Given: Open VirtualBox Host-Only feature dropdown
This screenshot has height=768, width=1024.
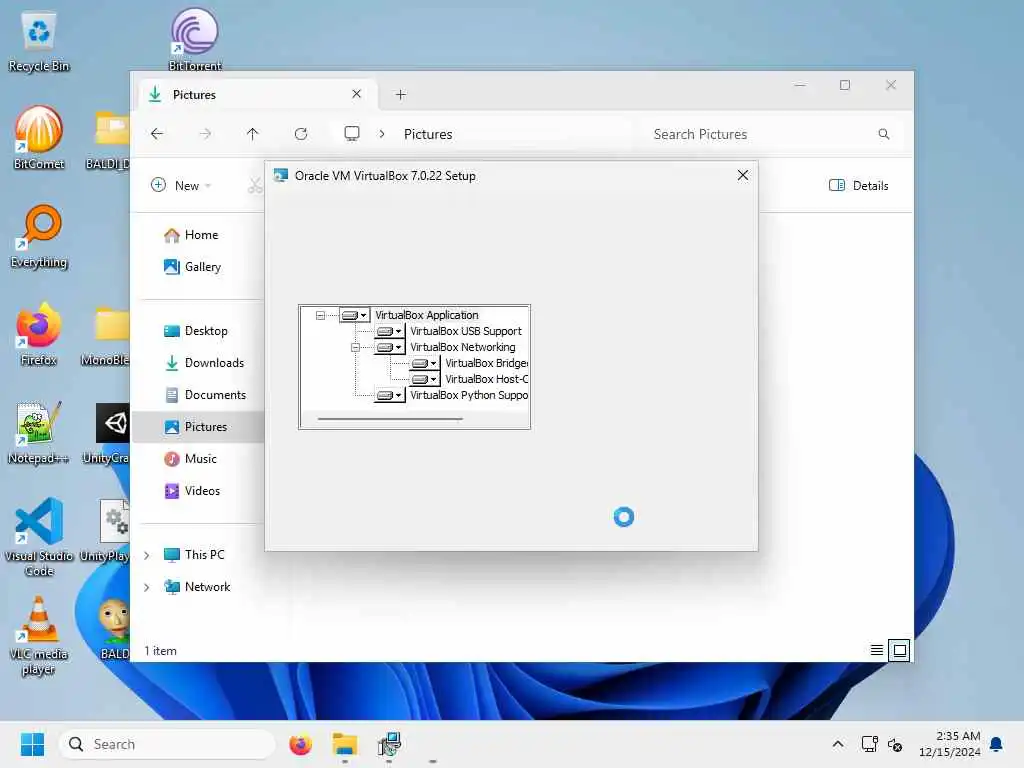Looking at the screenshot, I should point(424,379).
